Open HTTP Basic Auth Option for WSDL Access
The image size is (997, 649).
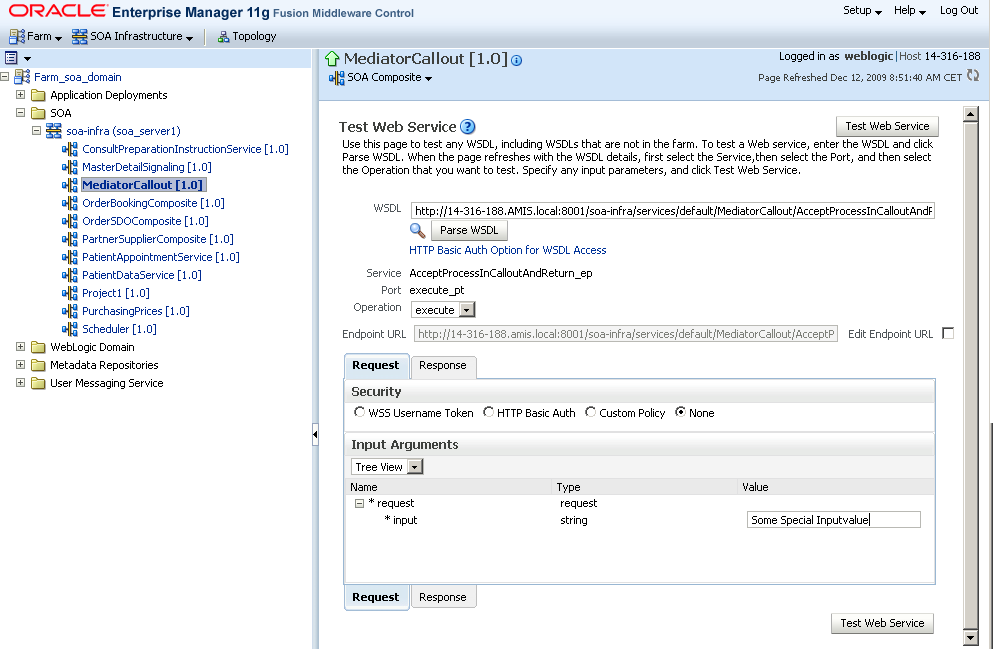coord(507,250)
